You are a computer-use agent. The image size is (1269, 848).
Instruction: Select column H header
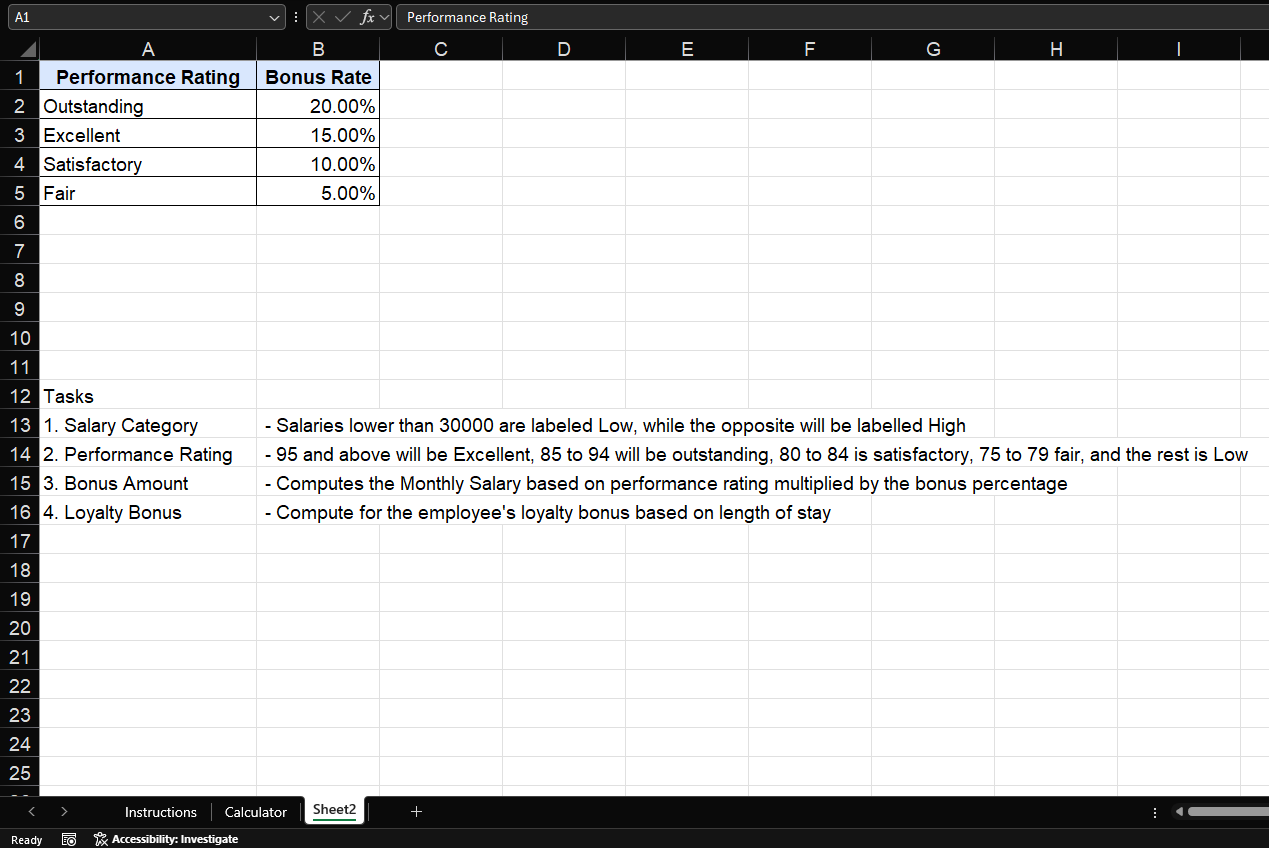[1056, 49]
